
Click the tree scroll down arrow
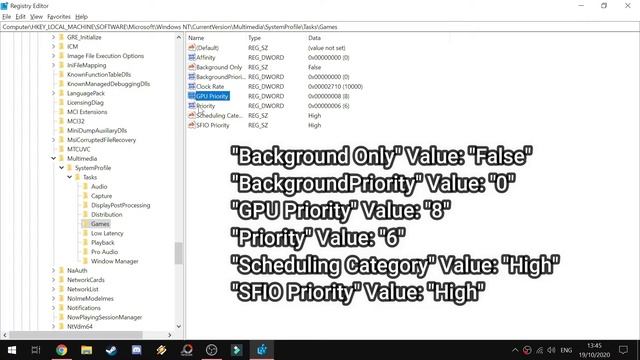click(178, 326)
